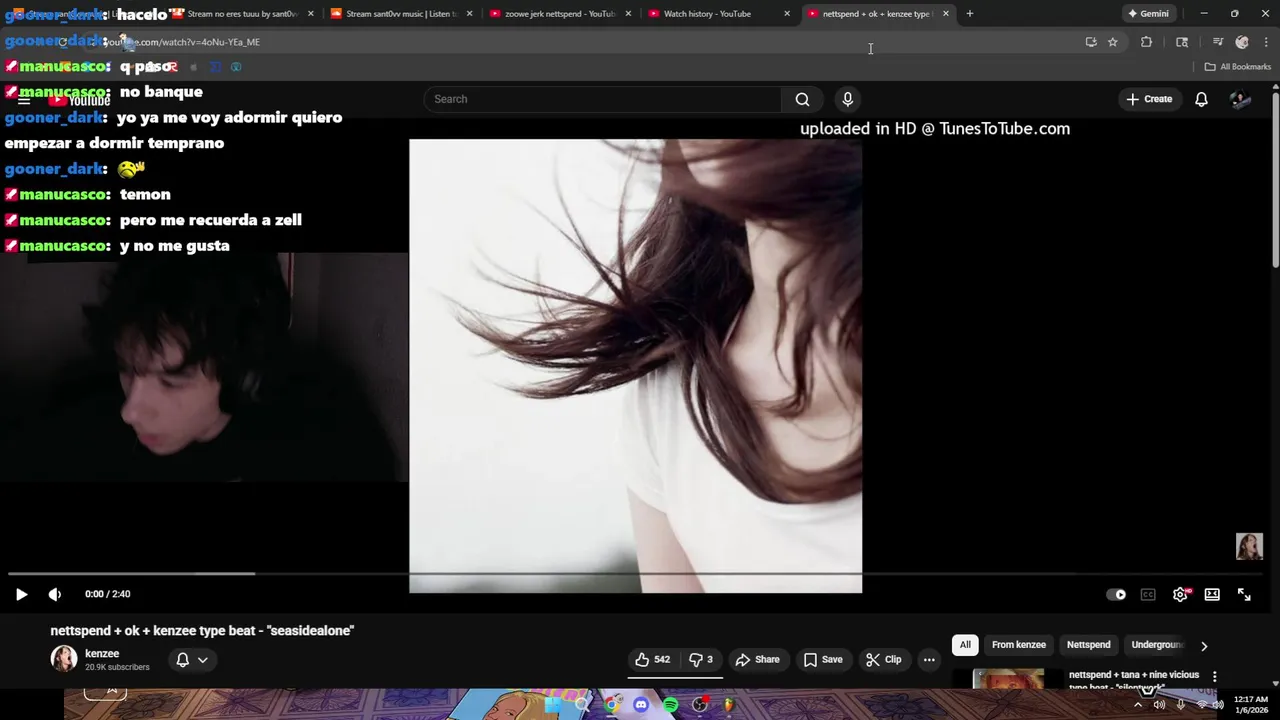Toggle the autoplay switch in player

(x=1116, y=594)
